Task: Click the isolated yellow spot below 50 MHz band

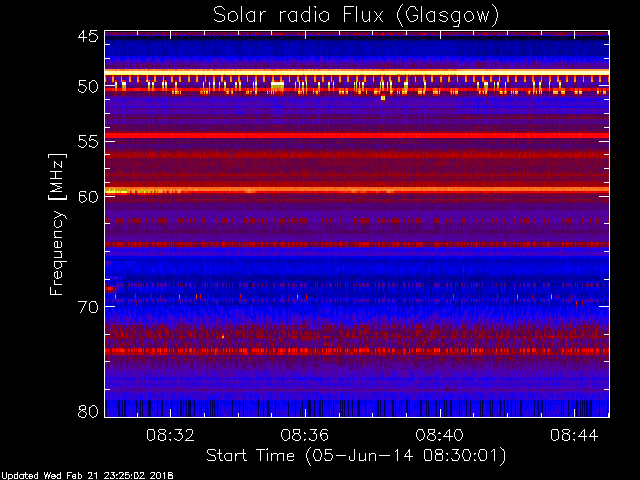Action: coord(383,98)
